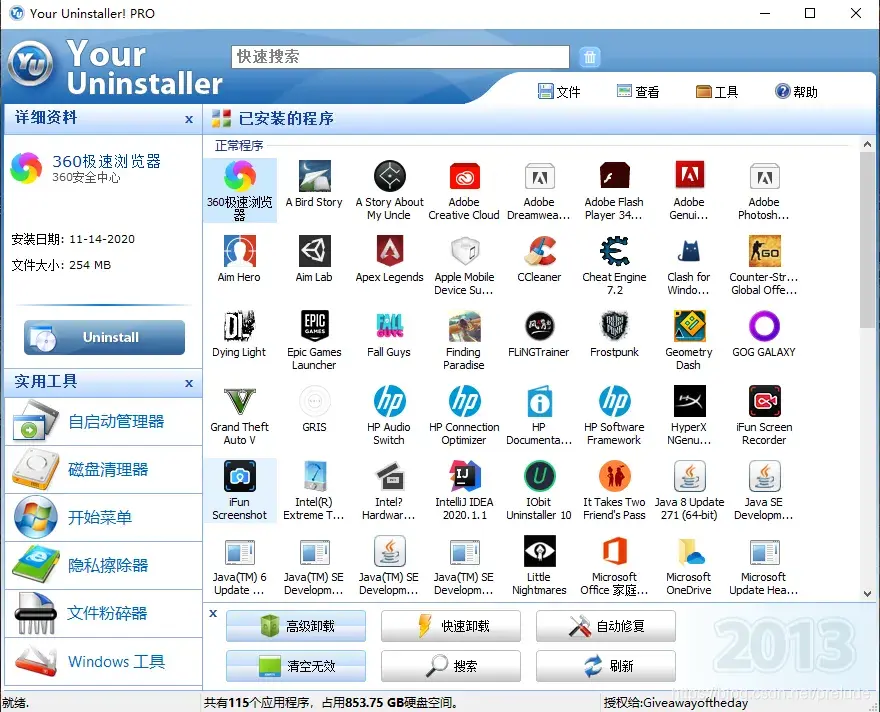Select FLiNGTrainer icon
This screenshot has width=880, height=712.
tap(539, 326)
